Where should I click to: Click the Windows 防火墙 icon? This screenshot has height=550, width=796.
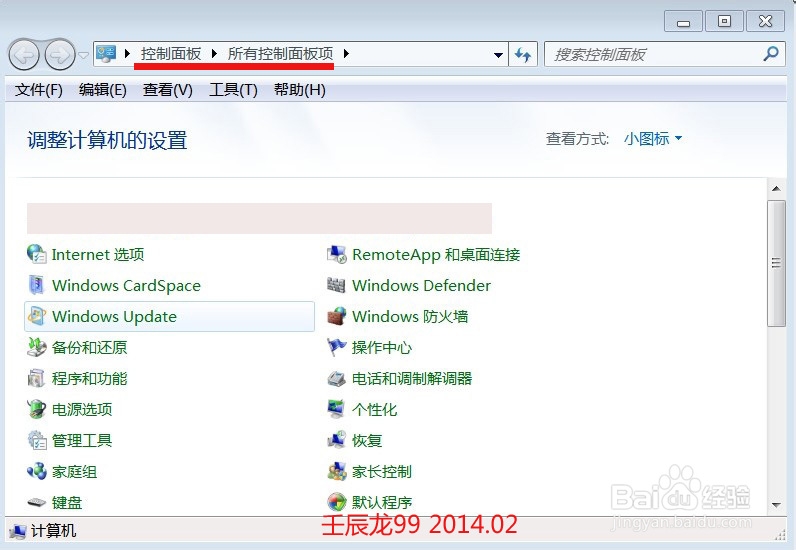click(x=337, y=316)
